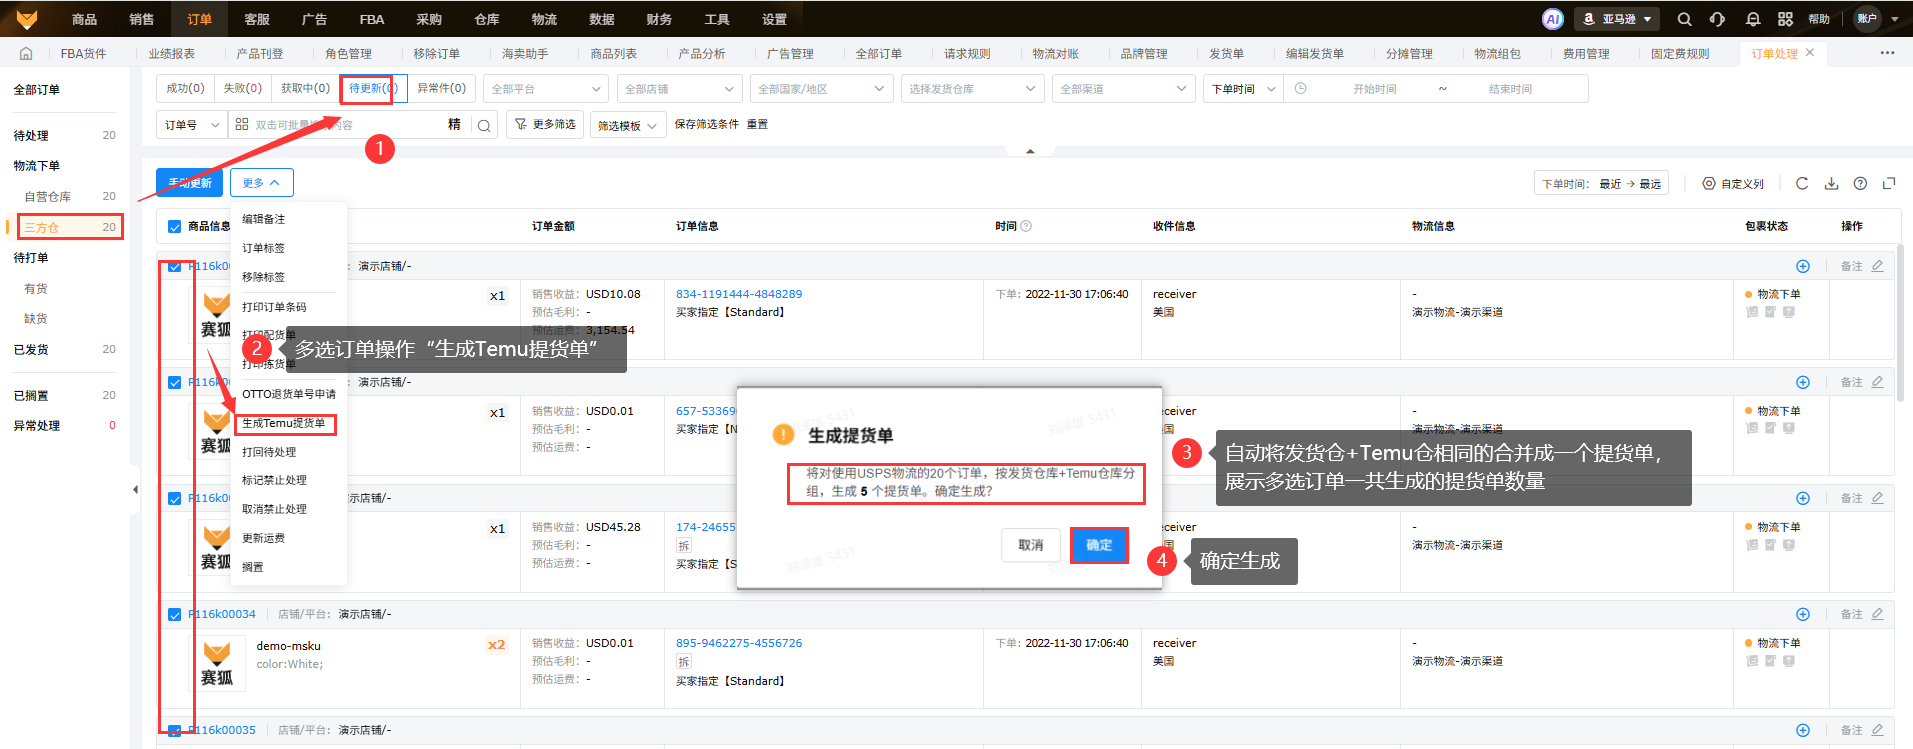Click the 开始时间 date field
This screenshot has height=749, width=1913.
(1375, 89)
